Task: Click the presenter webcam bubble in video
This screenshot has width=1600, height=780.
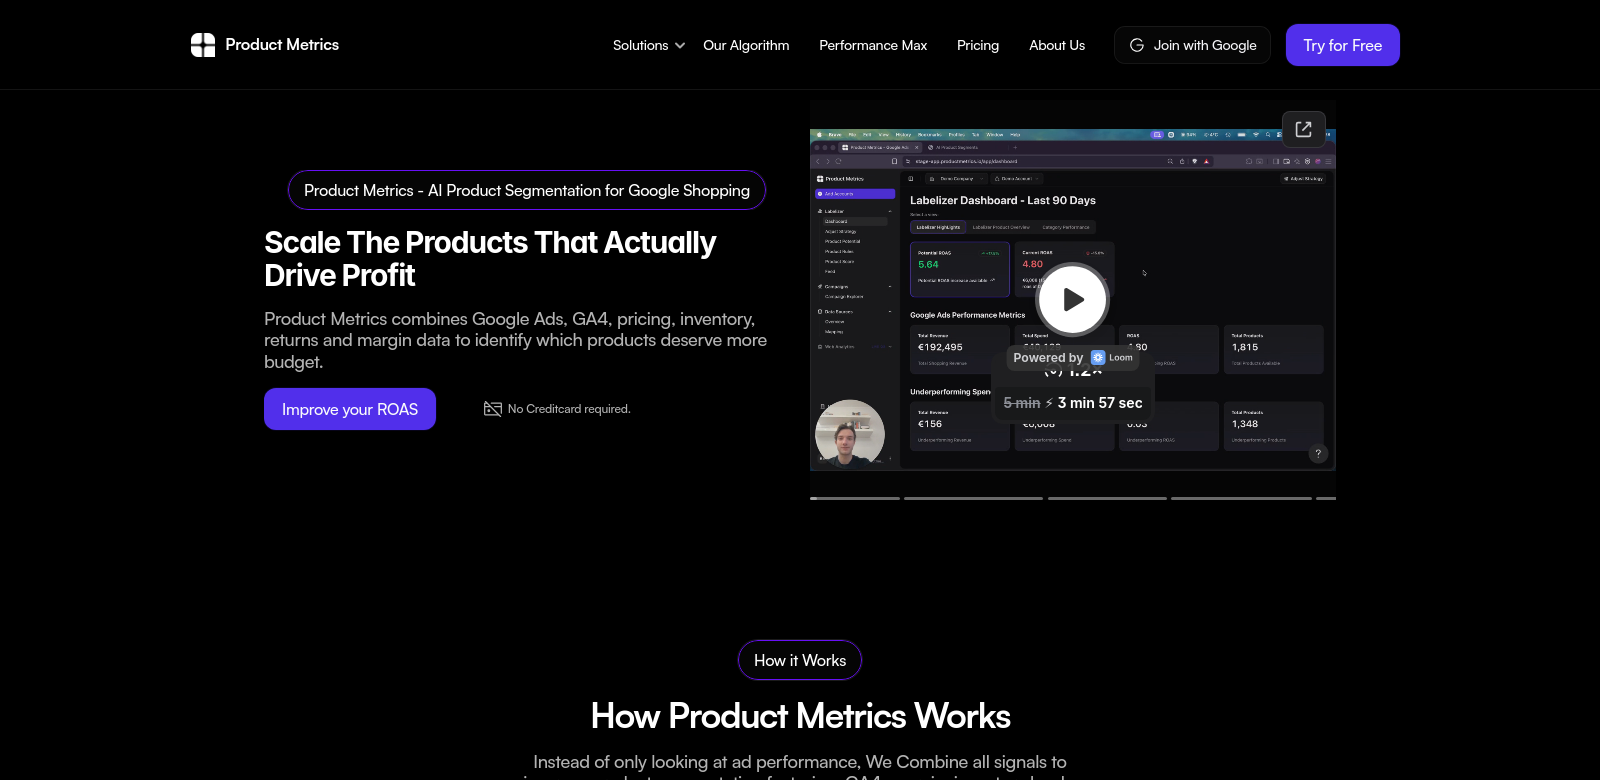Action: click(849, 434)
